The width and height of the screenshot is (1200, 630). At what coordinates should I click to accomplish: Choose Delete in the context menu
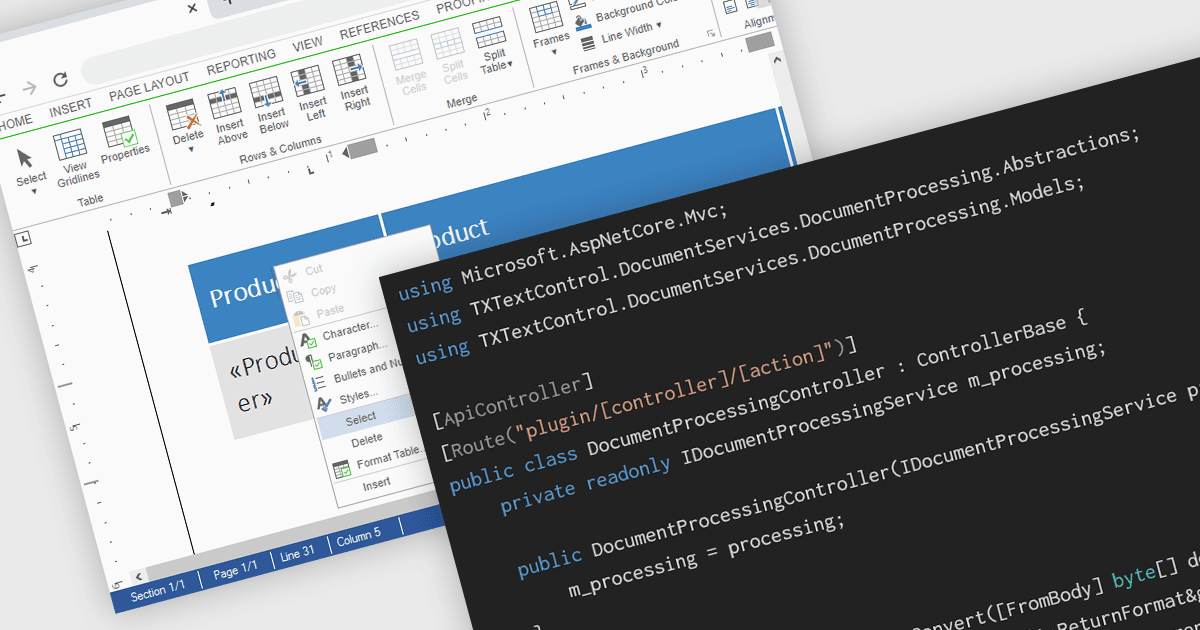(x=369, y=439)
